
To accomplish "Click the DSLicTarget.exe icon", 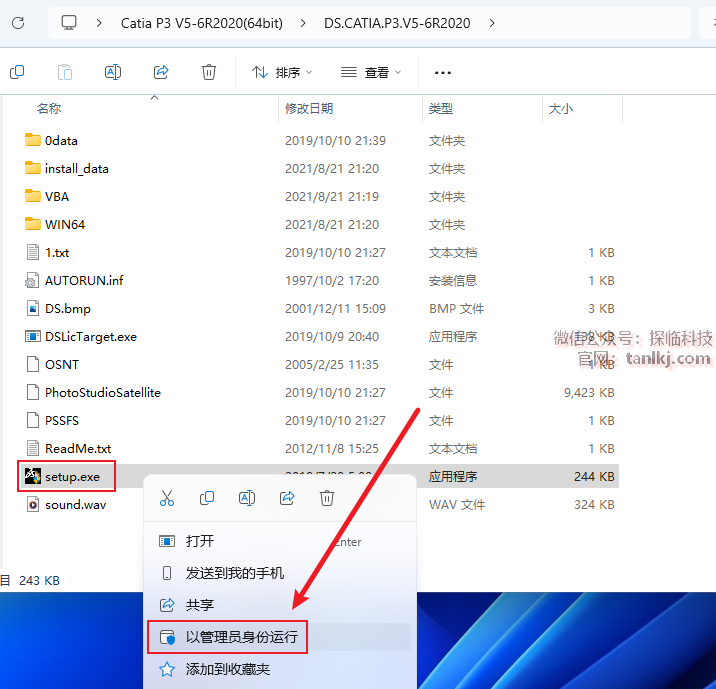I will tap(32, 337).
